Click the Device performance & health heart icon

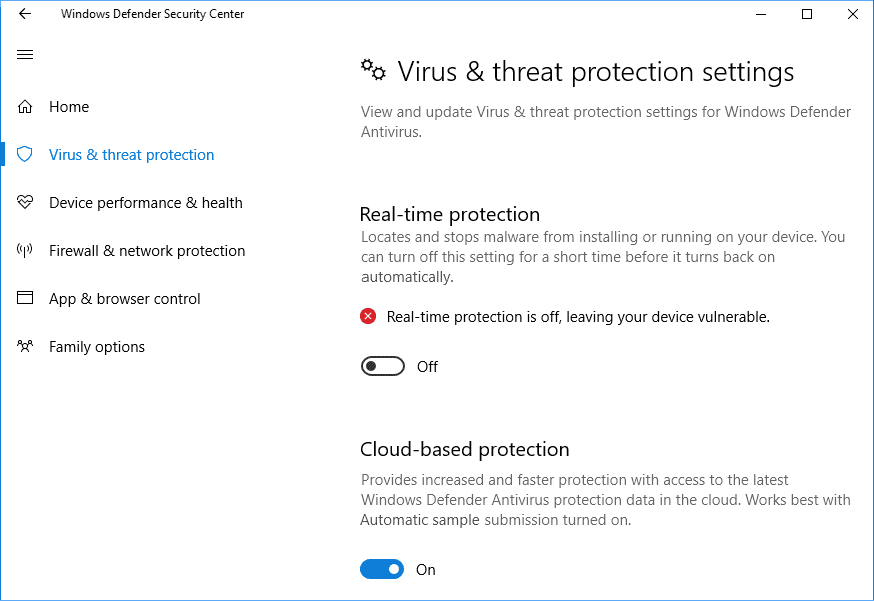24,202
